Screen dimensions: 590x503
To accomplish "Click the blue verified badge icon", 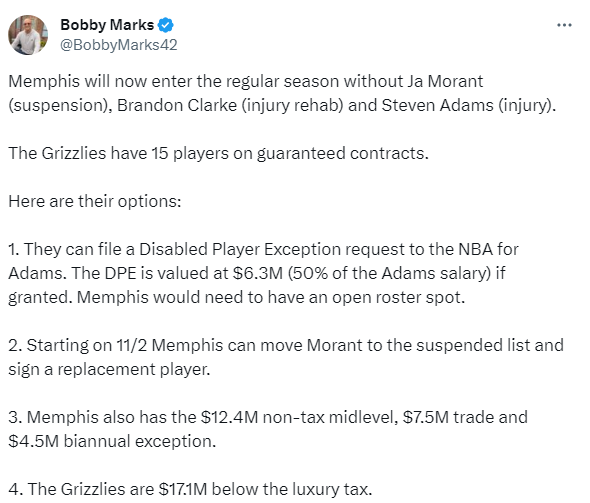I will [x=166, y=25].
